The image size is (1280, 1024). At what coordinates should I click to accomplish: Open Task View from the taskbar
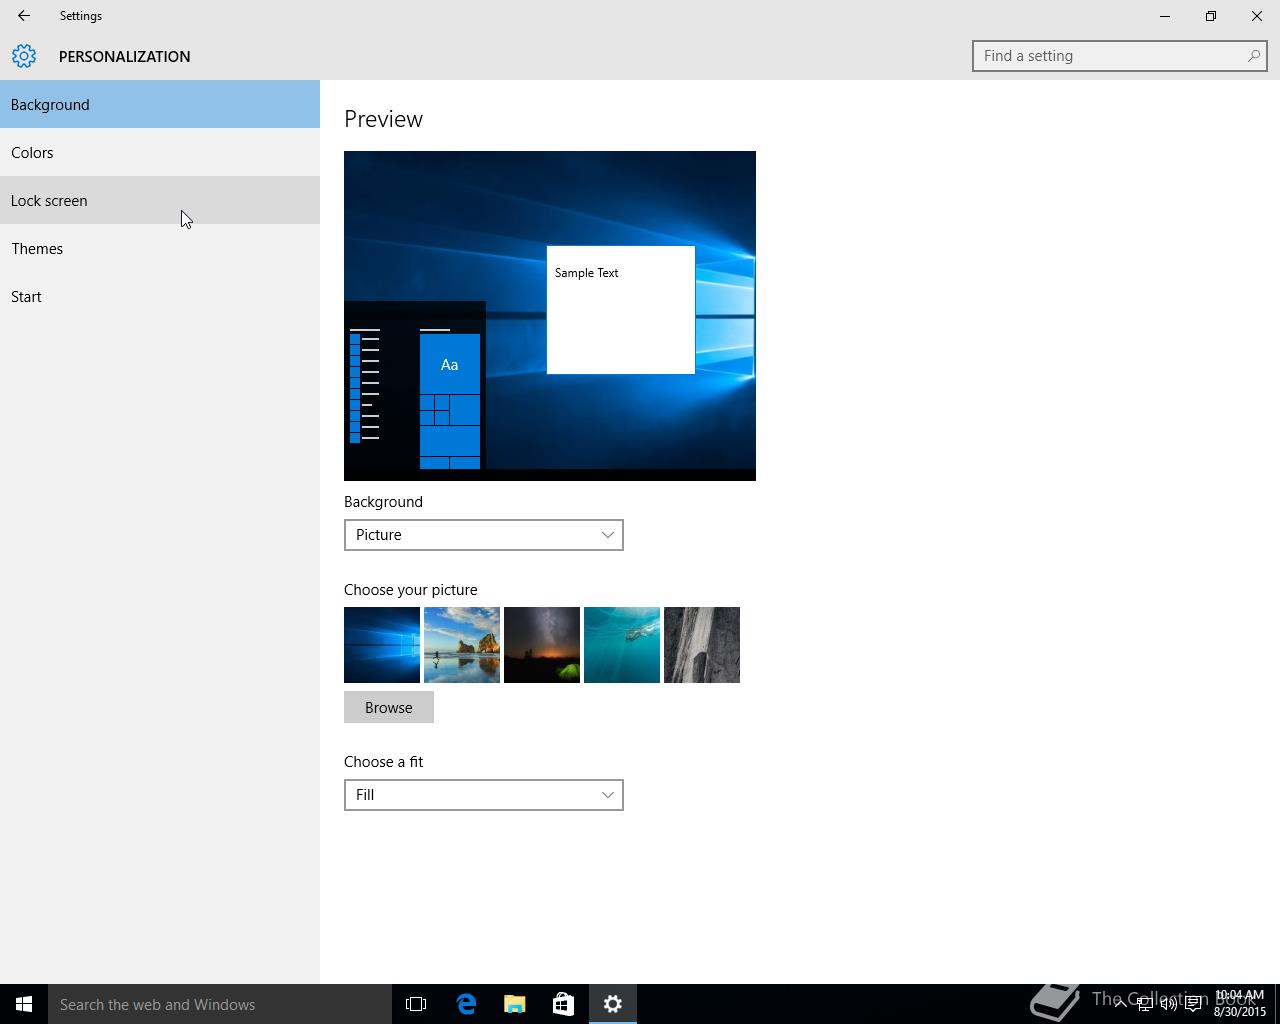416,1004
